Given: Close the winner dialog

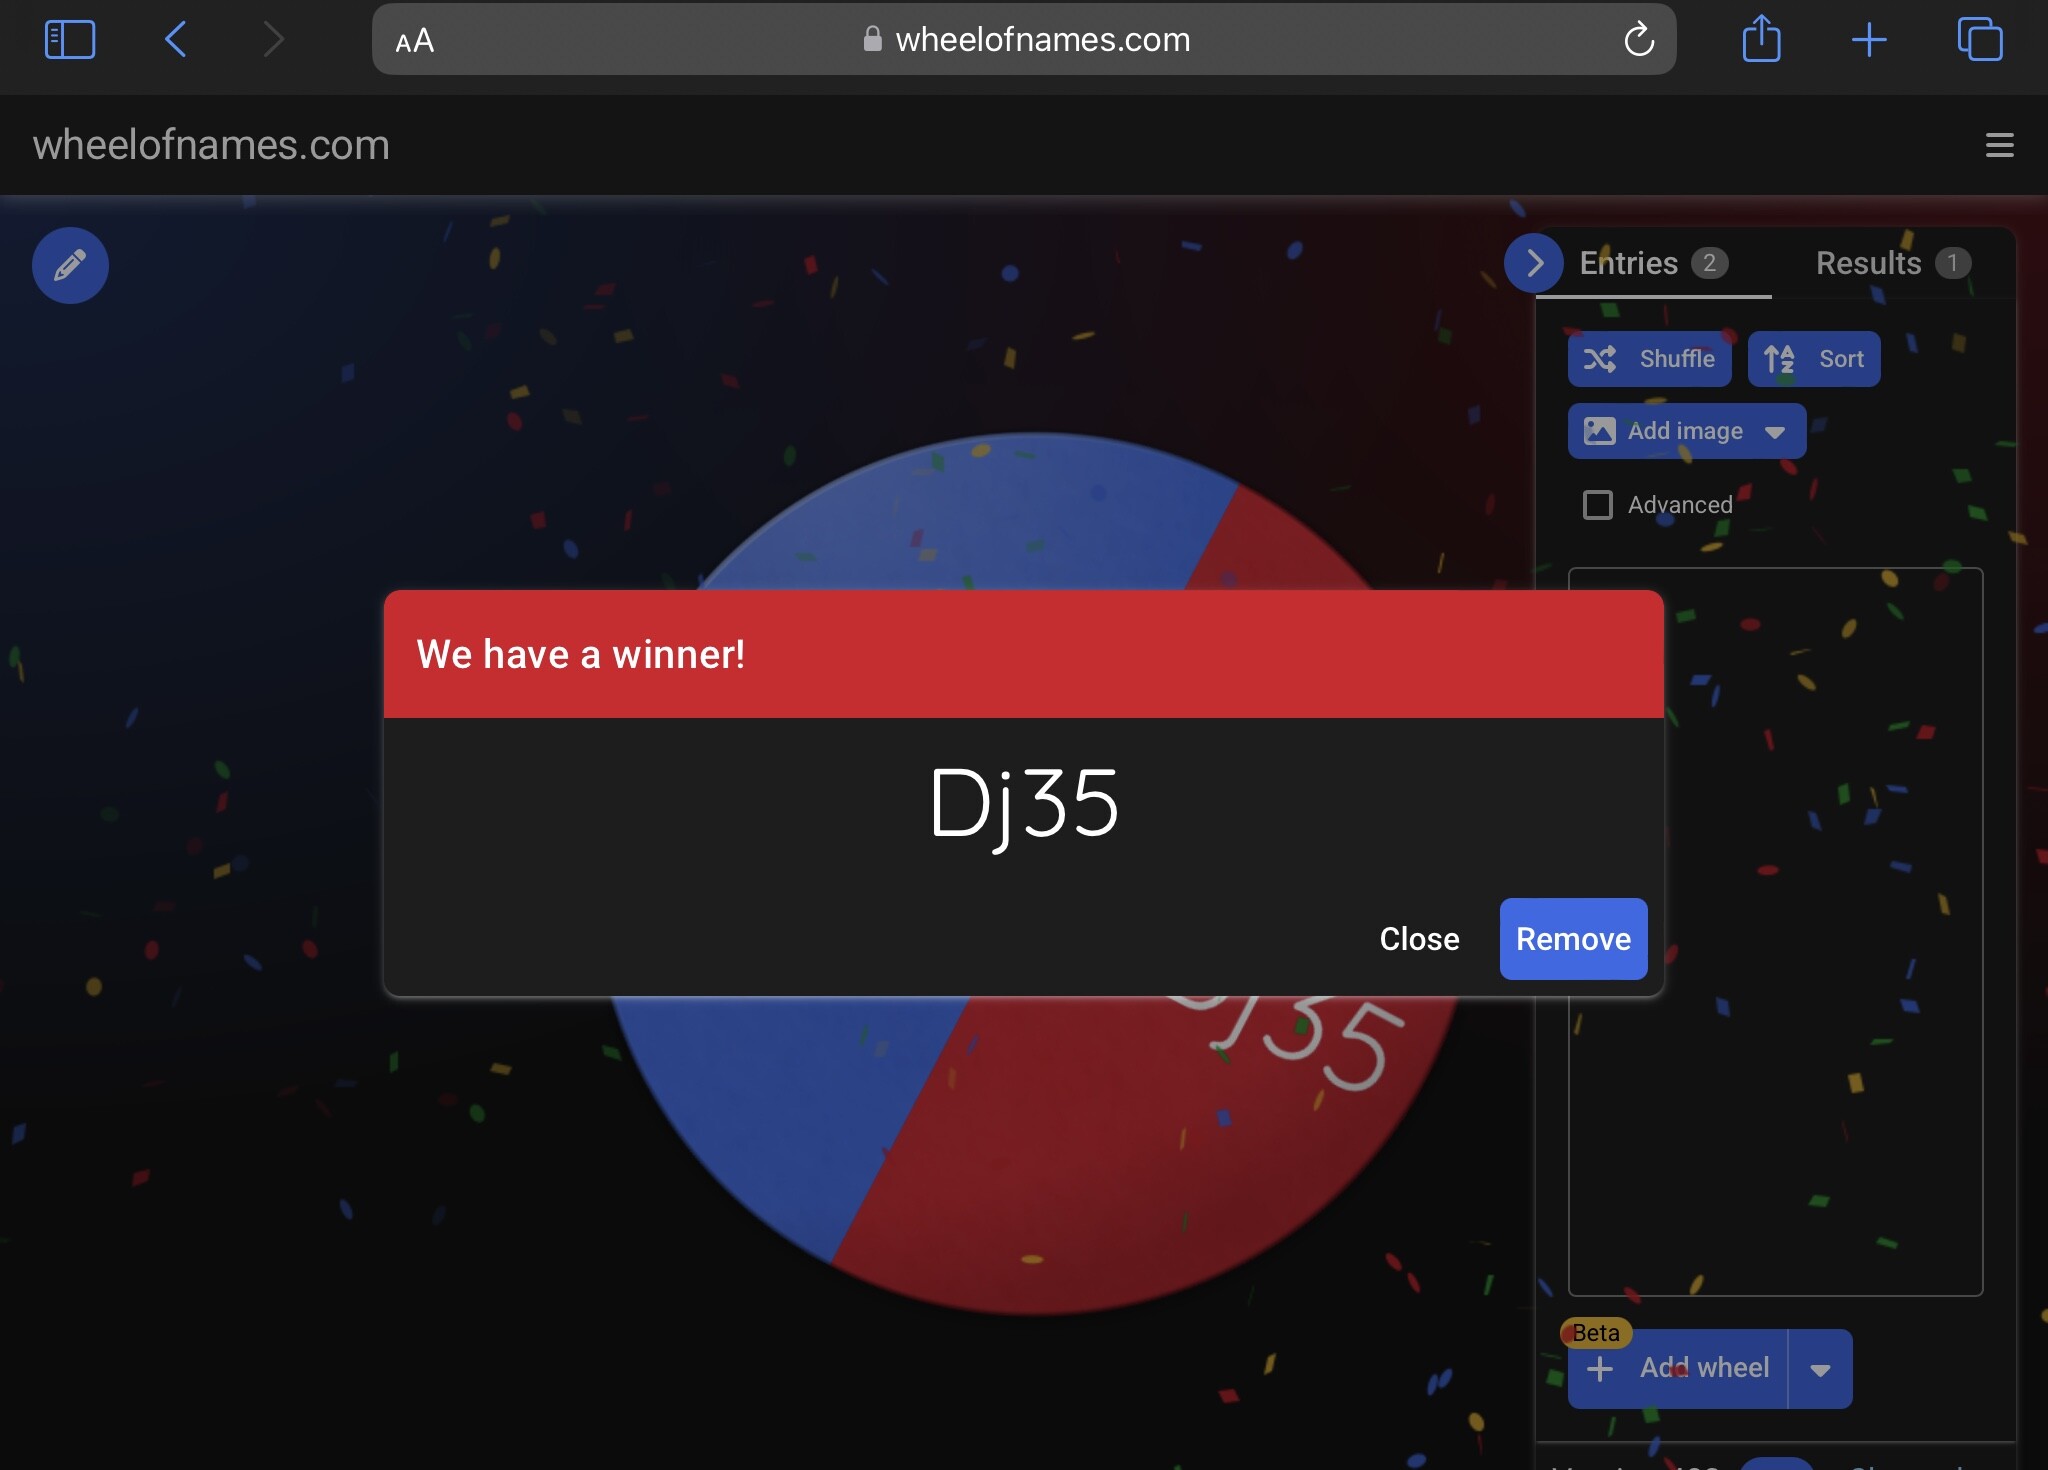Looking at the screenshot, I should pyautogui.click(x=1419, y=939).
